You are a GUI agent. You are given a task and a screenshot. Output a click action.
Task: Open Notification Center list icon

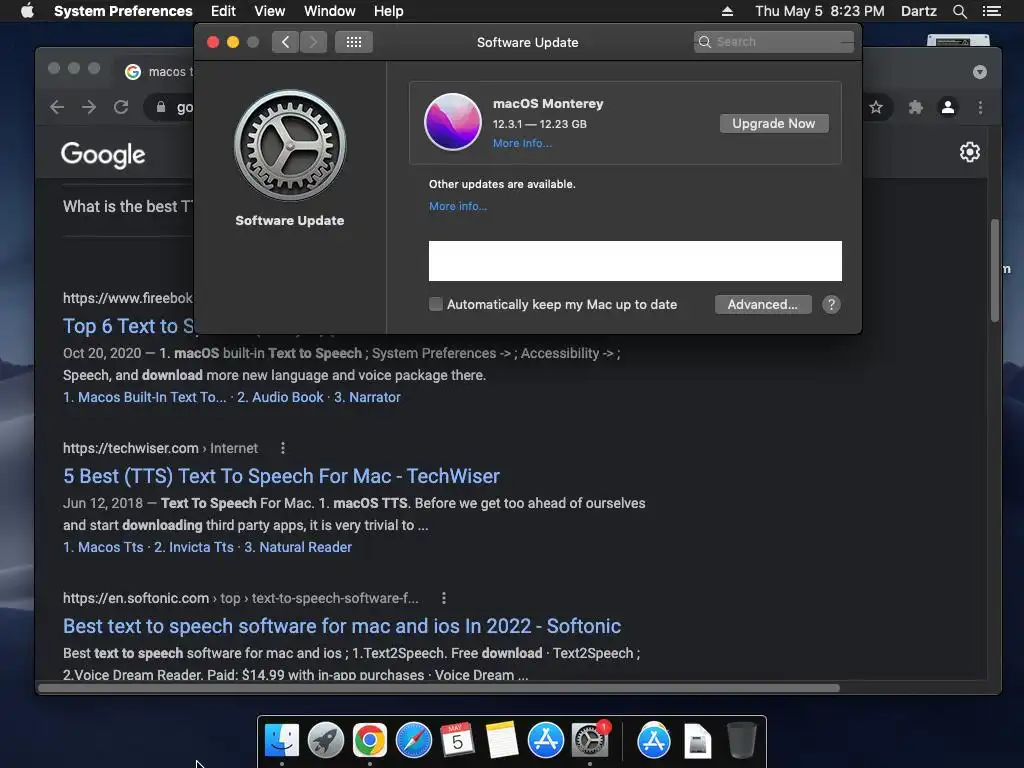[992, 11]
